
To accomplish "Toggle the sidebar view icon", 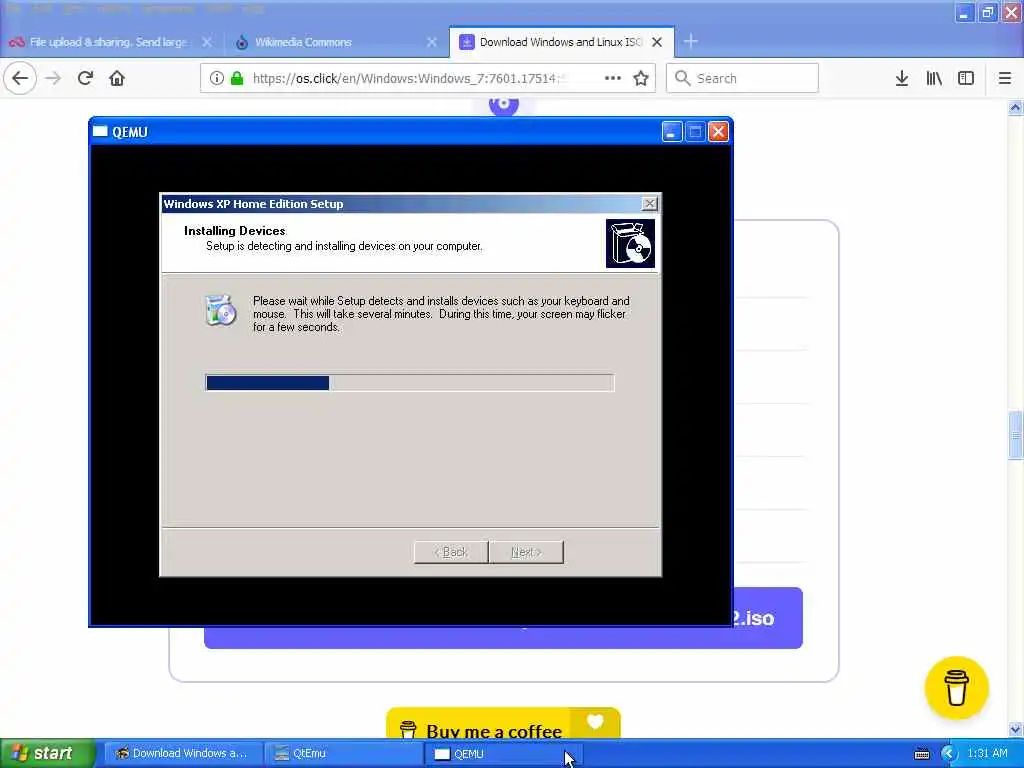I will tap(966, 78).
